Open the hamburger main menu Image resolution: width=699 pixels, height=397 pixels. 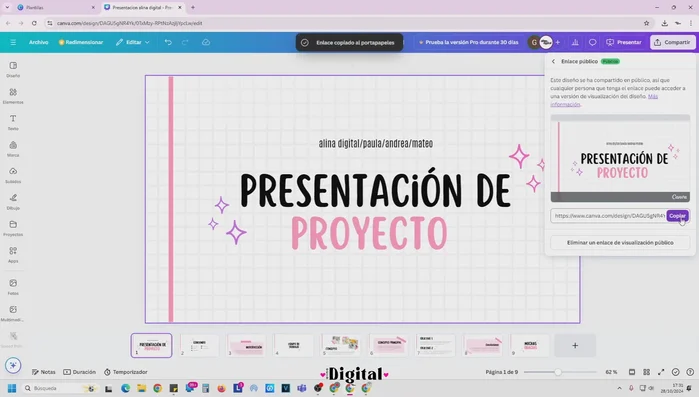[x=13, y=42]
